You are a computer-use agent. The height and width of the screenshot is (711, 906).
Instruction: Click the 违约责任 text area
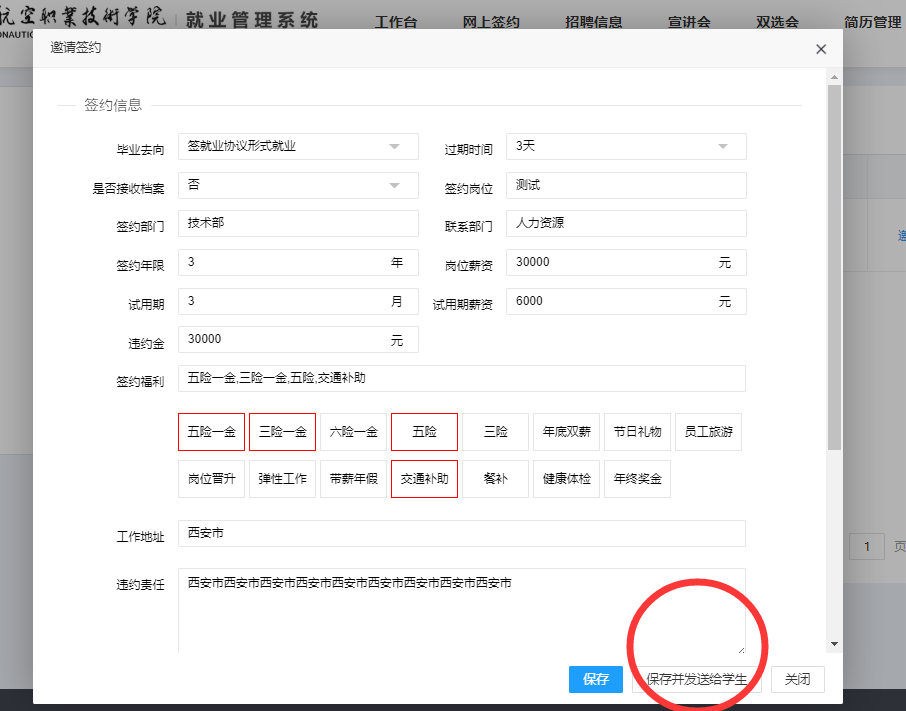(461, 612)
